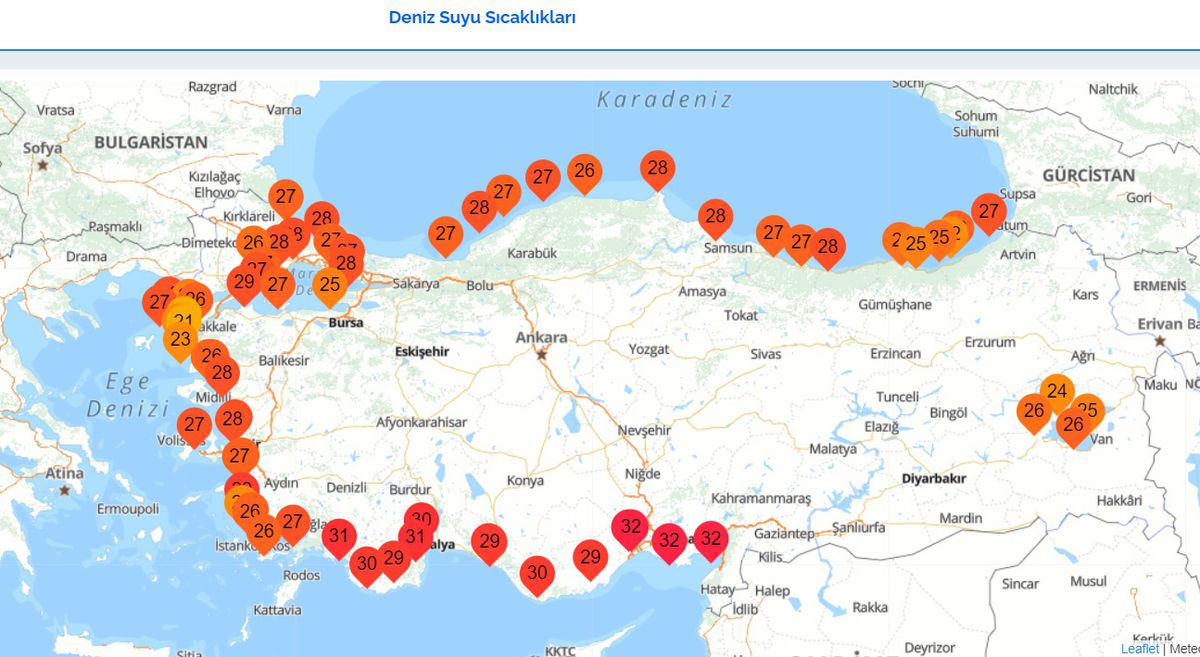Screen dimensions: 1200x657
Task: Select the 27 marker east of Samsun
Action: [x=772, y=235]
